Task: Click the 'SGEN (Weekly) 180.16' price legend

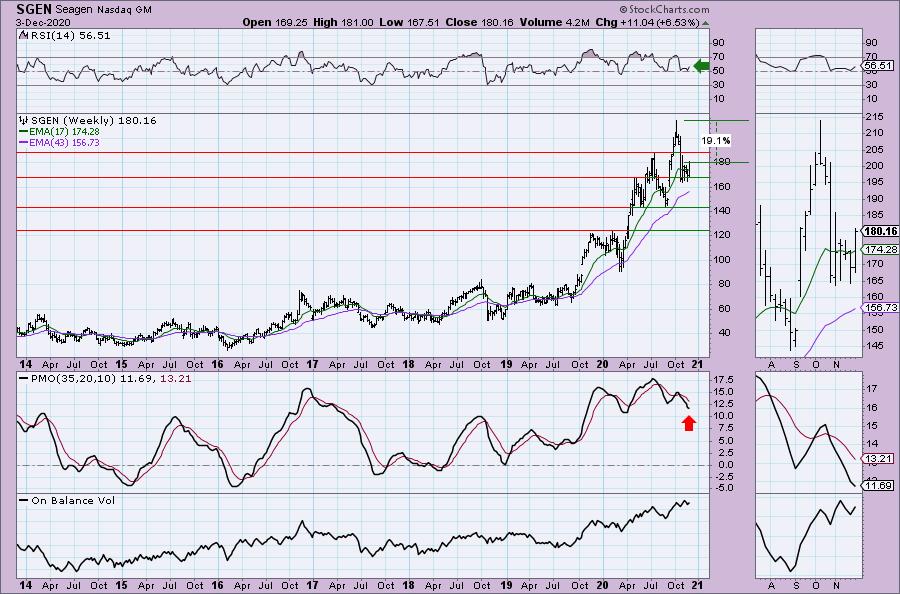Action: coord(87,121)
